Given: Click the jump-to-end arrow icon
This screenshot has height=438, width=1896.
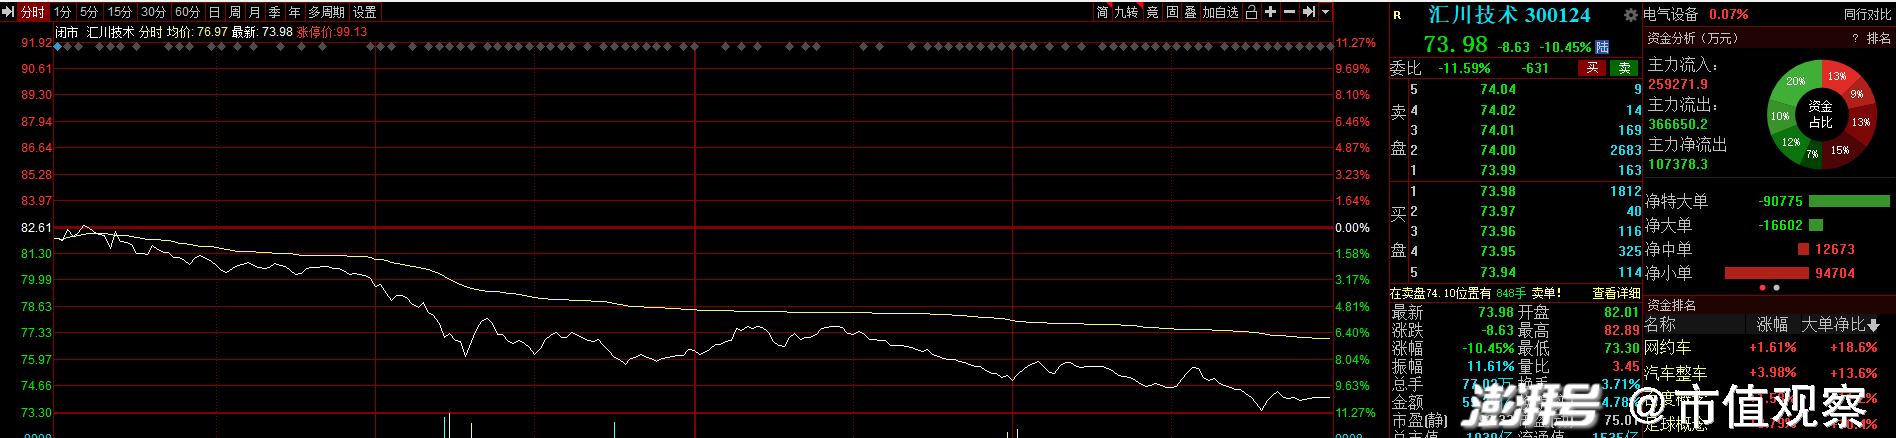Looking at the screenshot, I should coord(1308,12).
